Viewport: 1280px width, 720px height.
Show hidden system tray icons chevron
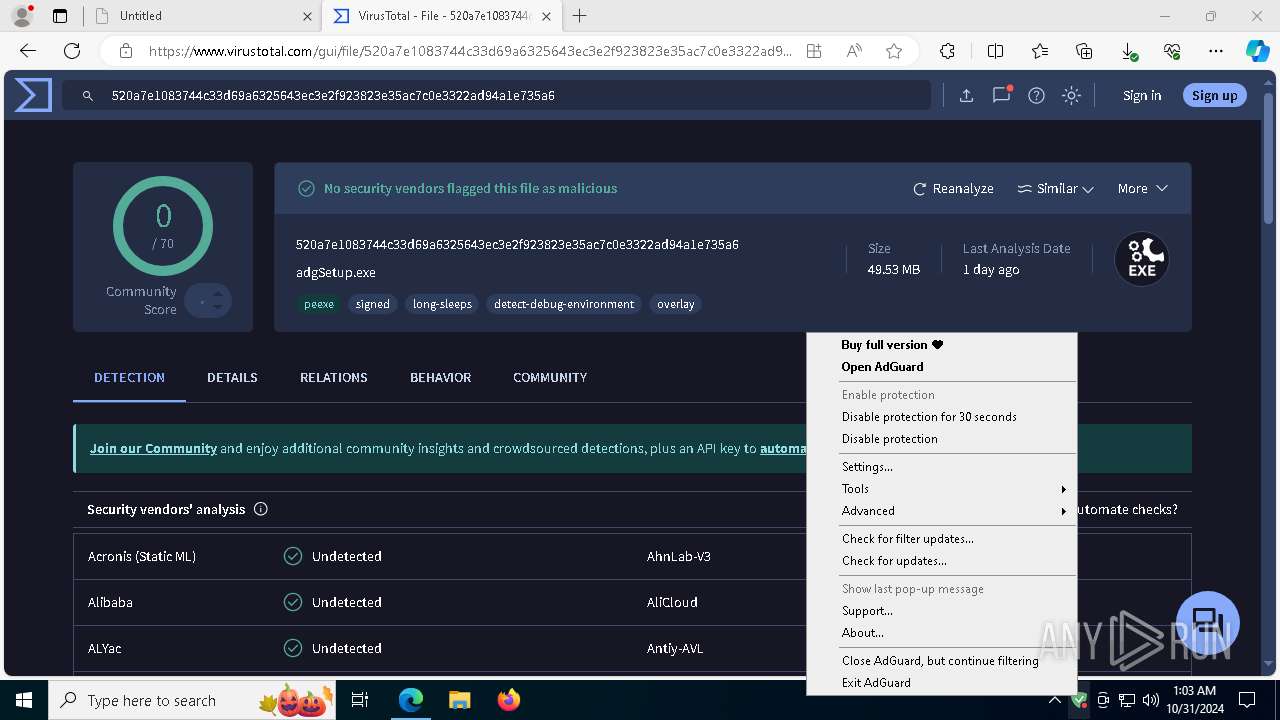pos(1055,700)
